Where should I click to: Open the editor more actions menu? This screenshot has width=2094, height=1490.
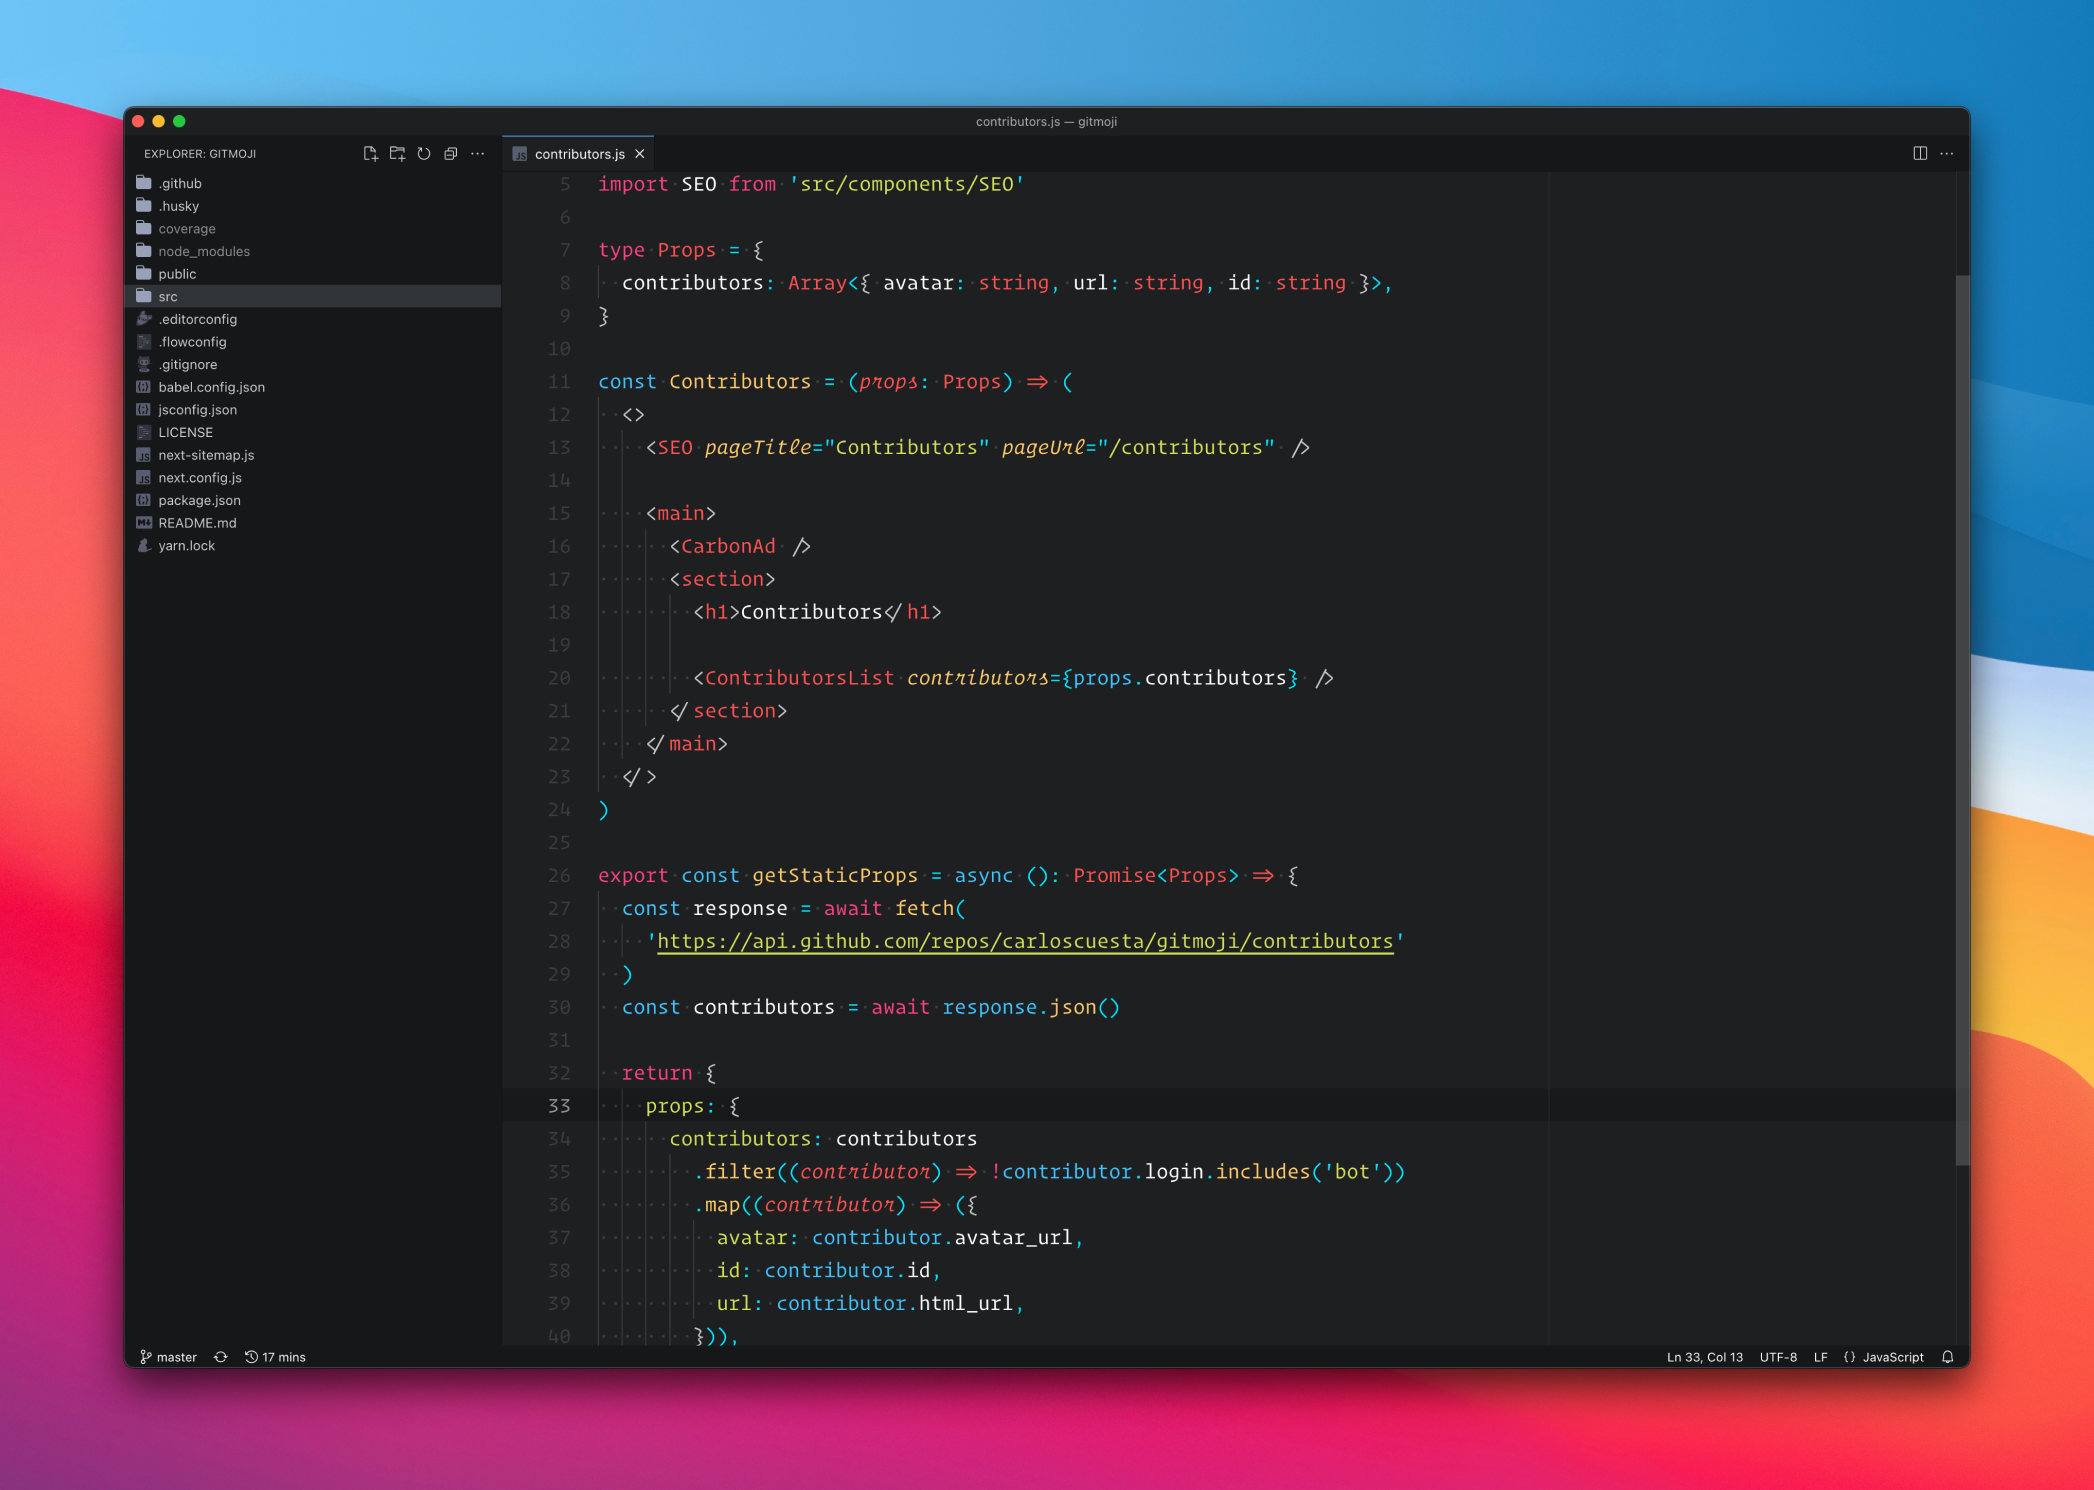click(1947, 153)
